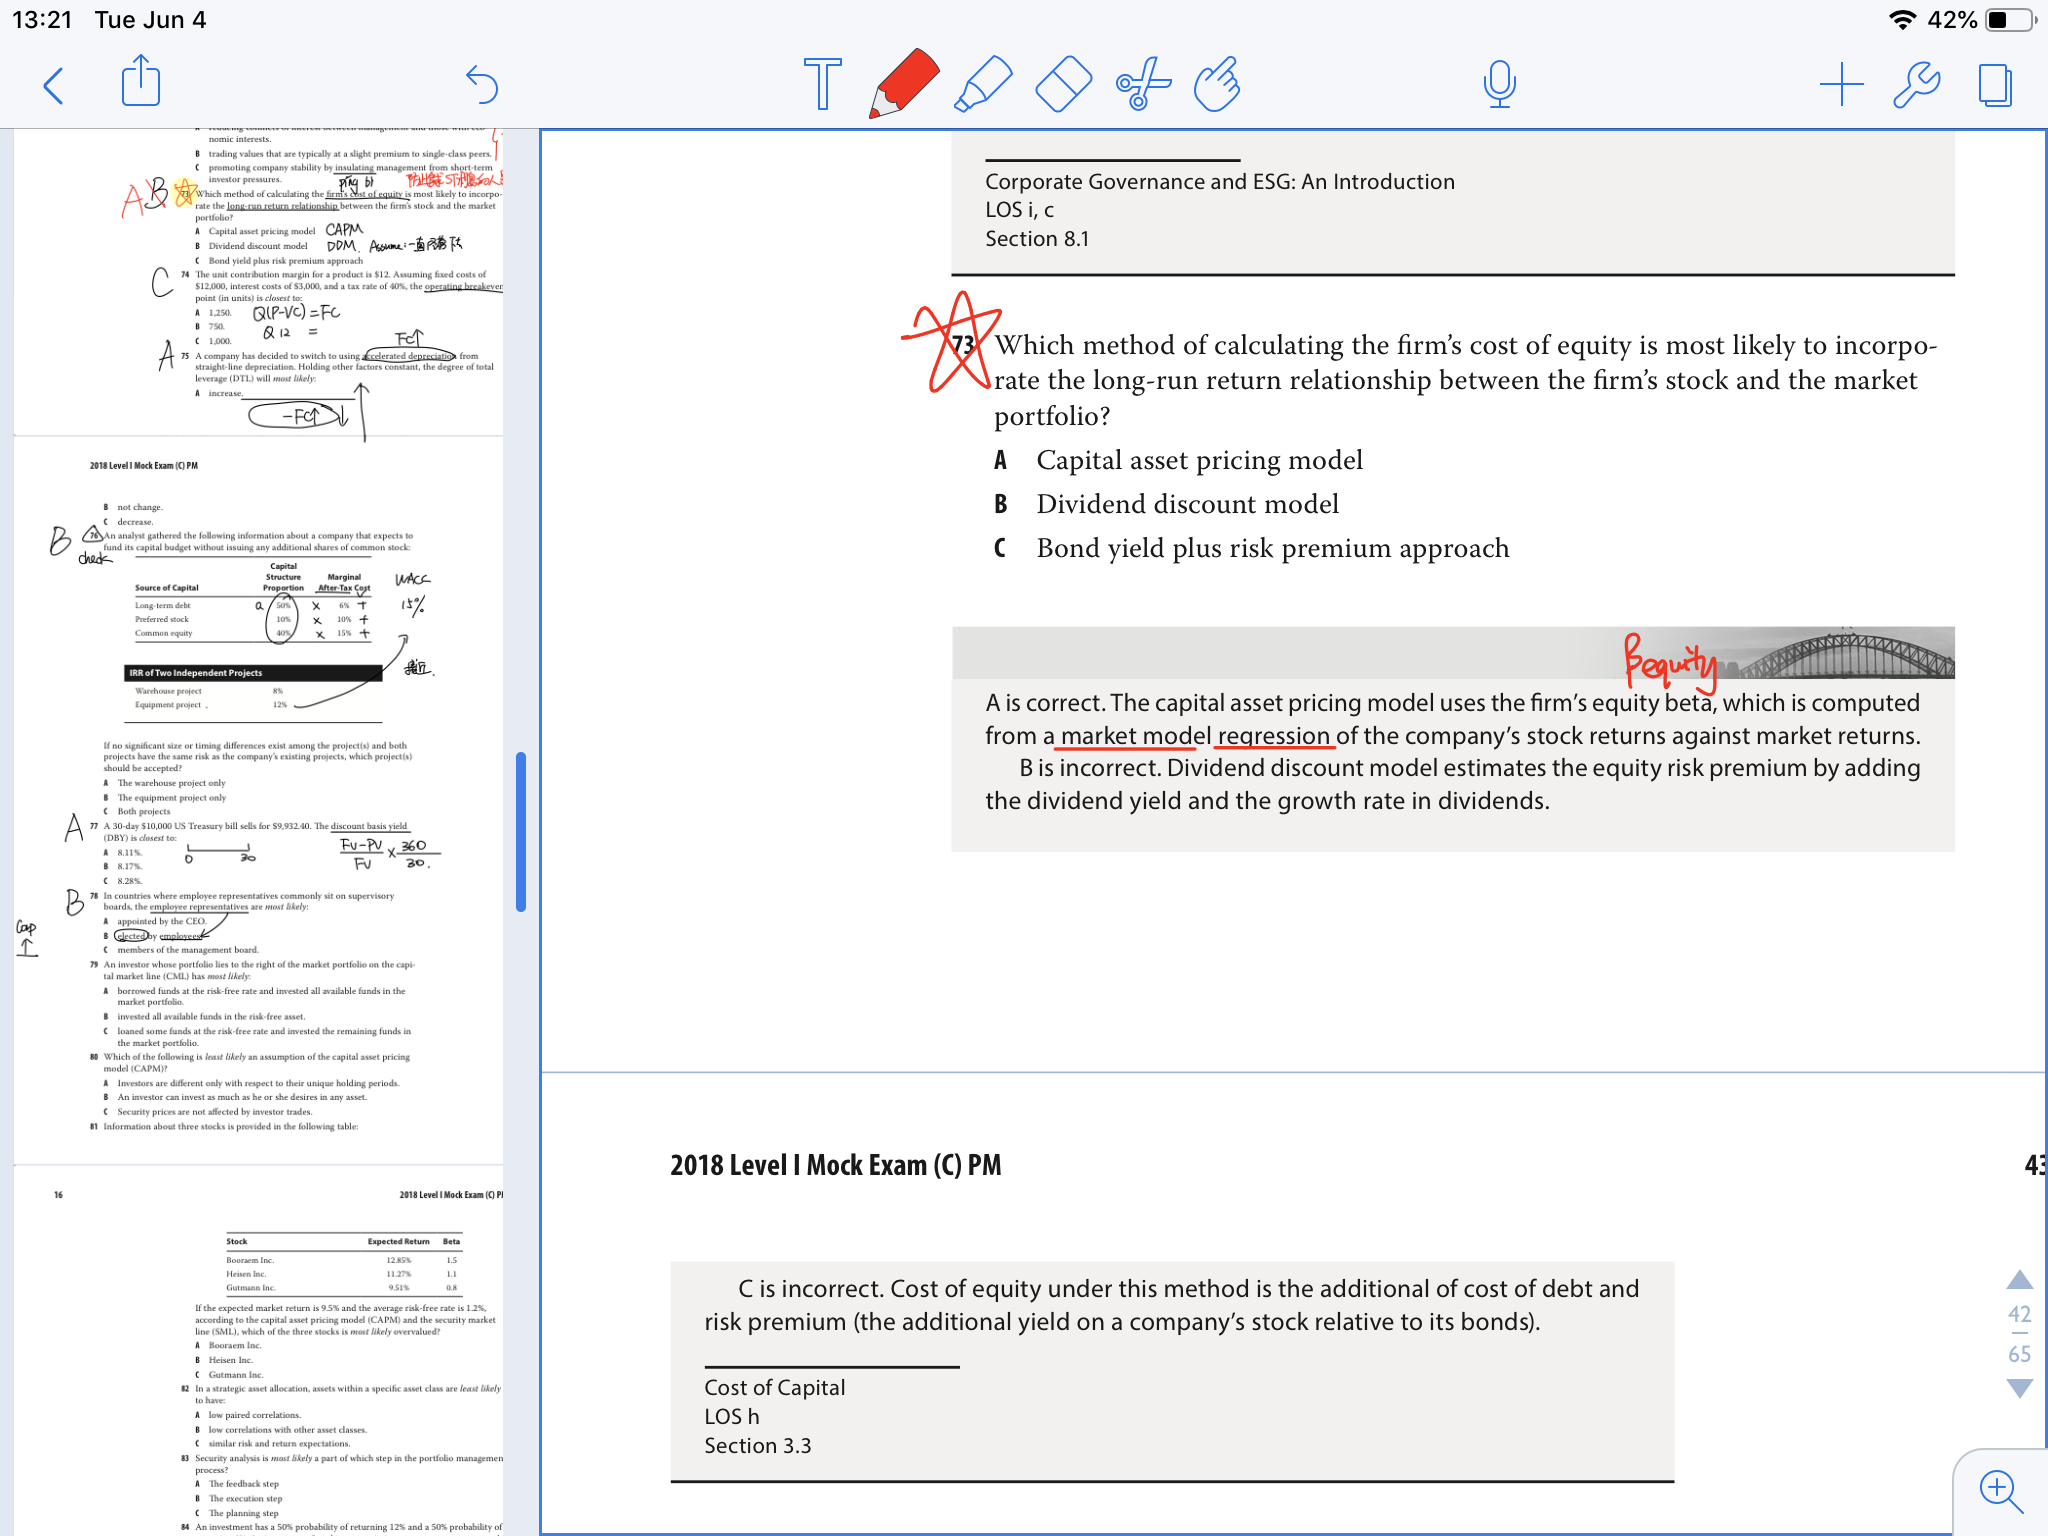Tap question 80 in the left pane
This screenshot has height=1536, width=2048.
(x=250, y=1062)
